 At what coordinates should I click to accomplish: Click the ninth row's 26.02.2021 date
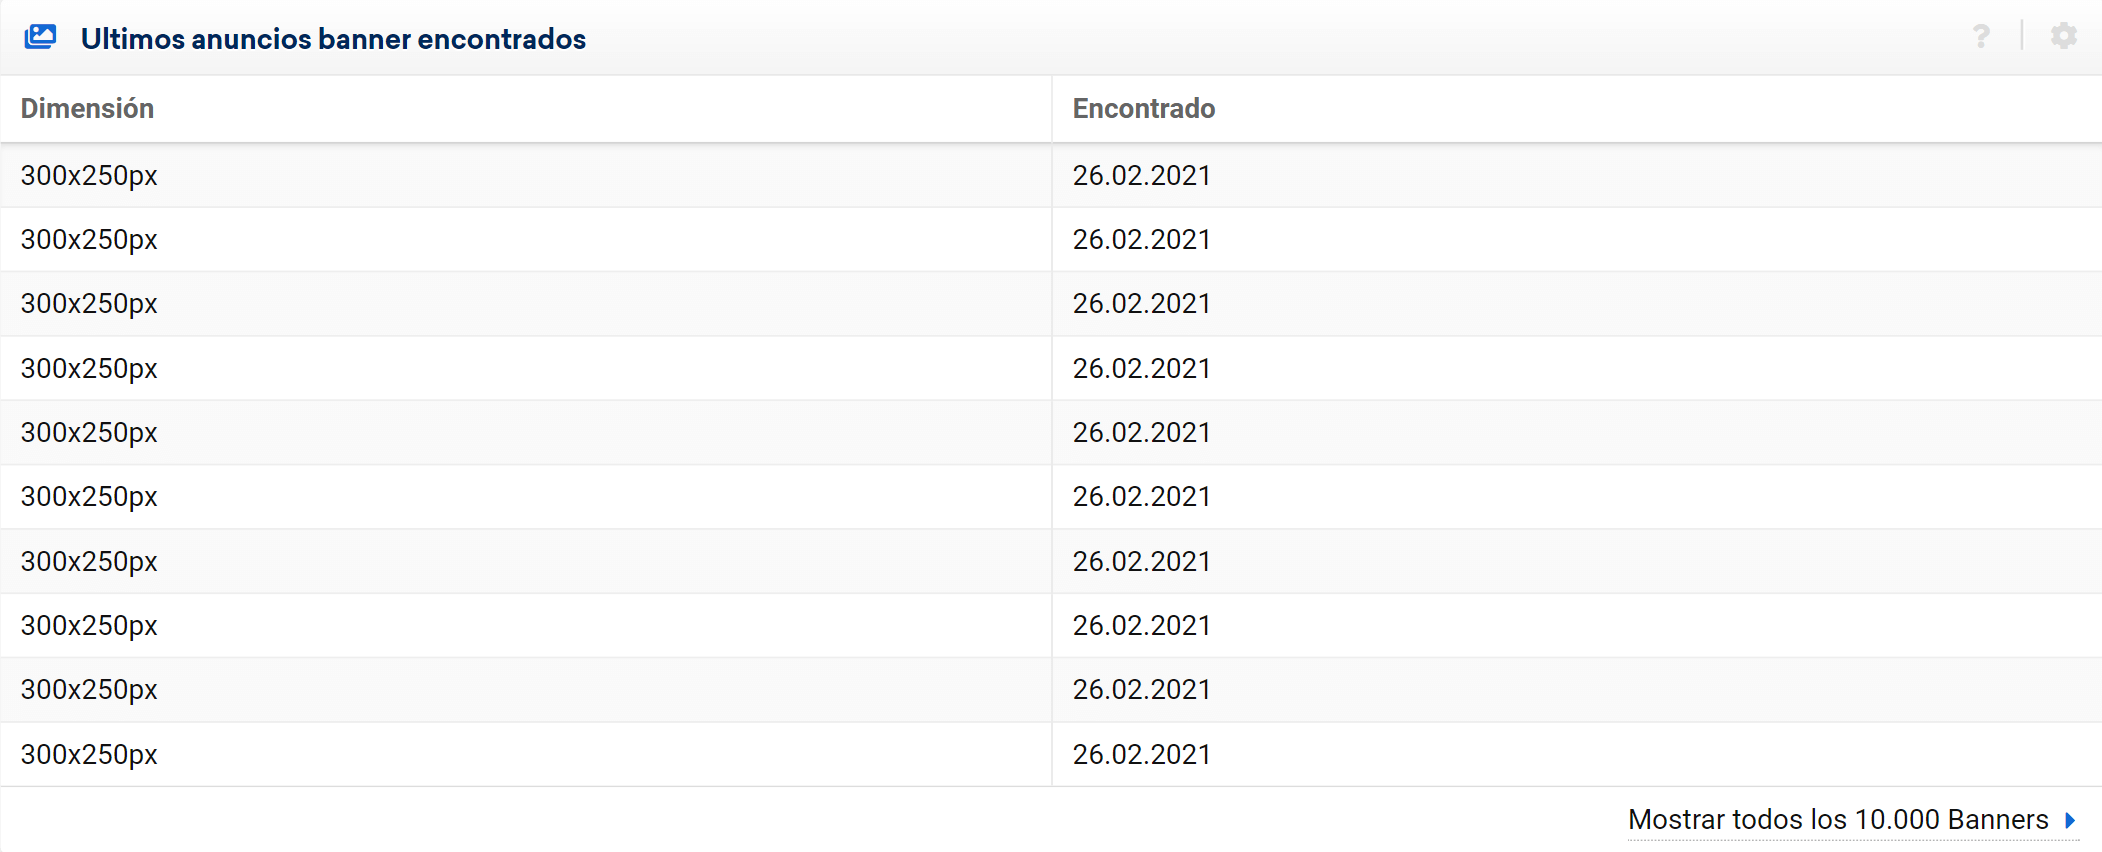point(1141,690)
